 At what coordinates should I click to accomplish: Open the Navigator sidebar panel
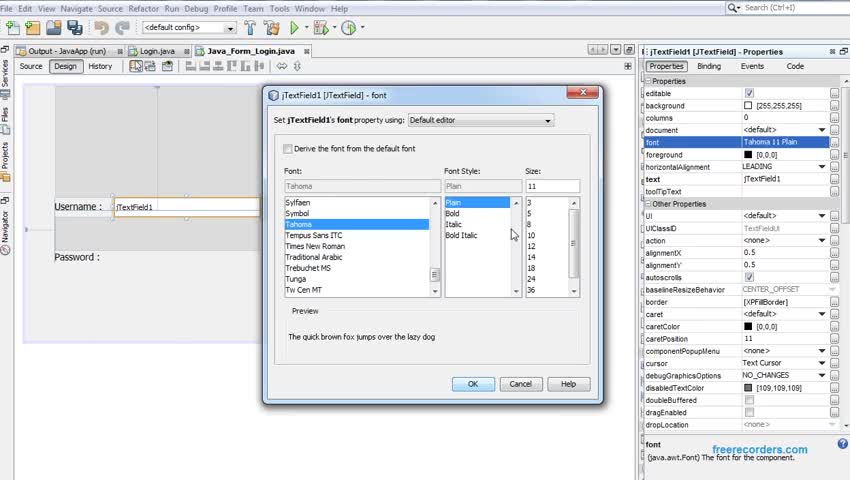click(5, 232)
